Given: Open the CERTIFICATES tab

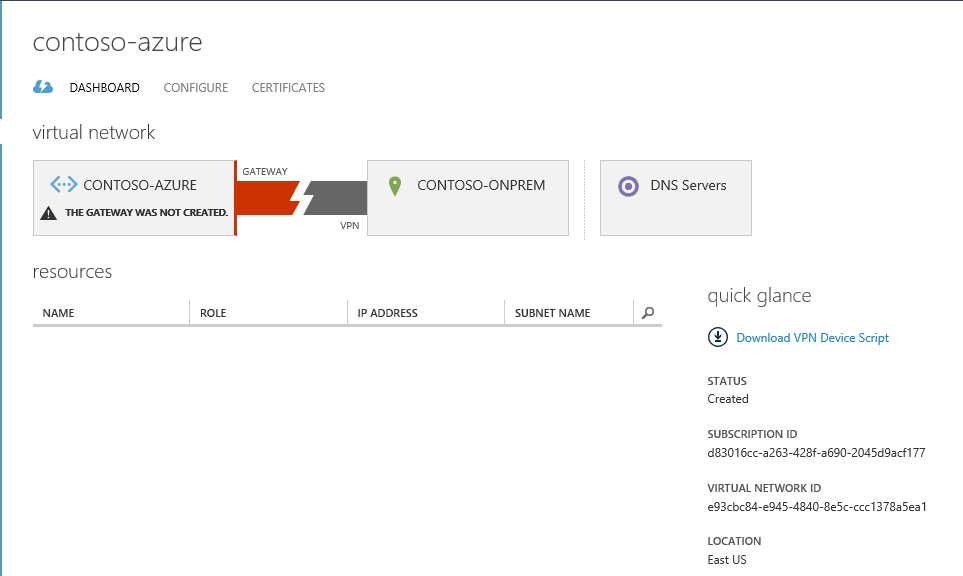Looking at the screenshot, I should tap(288, 88).
